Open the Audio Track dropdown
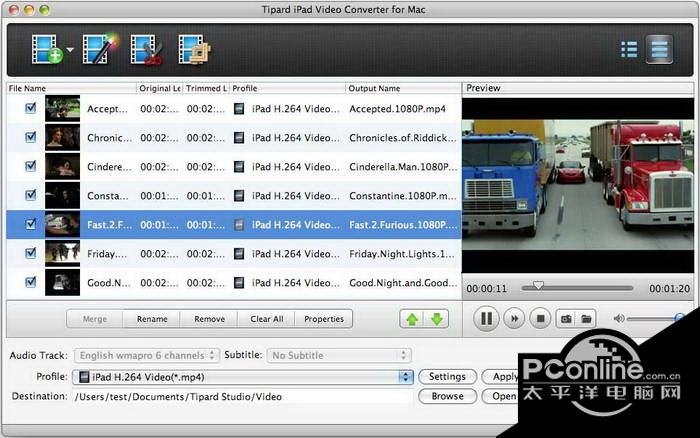The image size is (700, 438). tap(147, 355)
